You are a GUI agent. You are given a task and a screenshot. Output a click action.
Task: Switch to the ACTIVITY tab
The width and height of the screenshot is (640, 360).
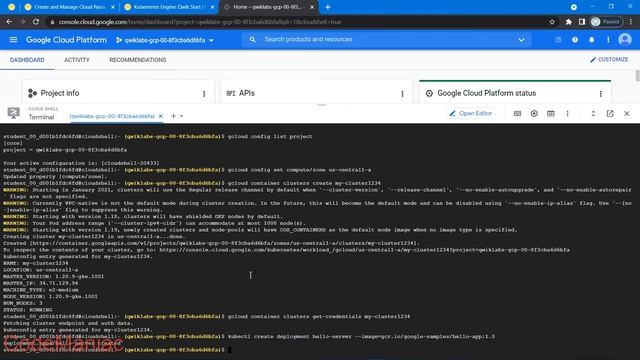(x=77, y=60)
